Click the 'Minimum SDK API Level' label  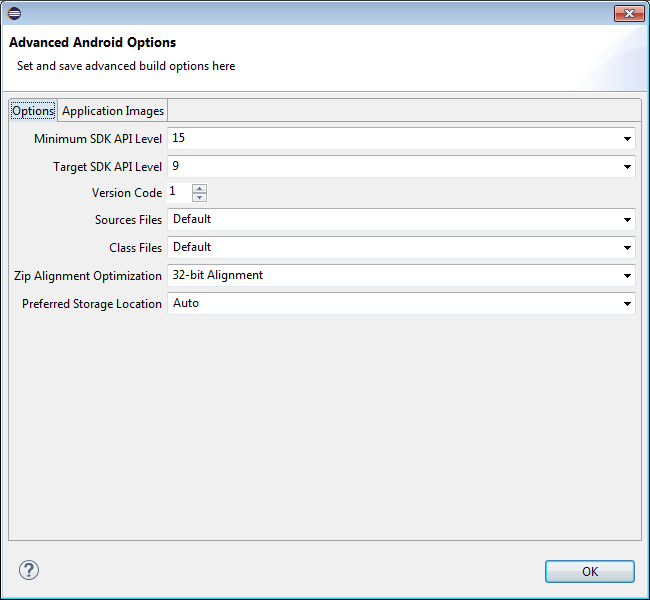98,139
